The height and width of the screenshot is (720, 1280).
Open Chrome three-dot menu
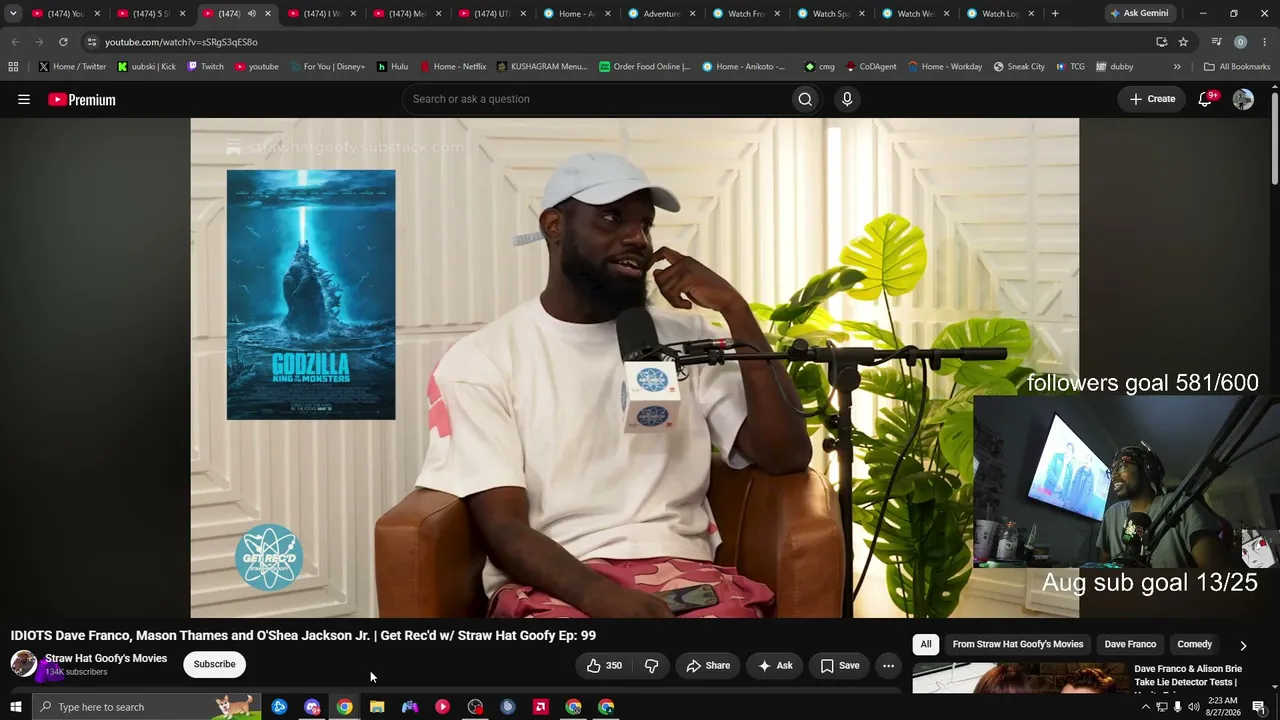pyautogui.click(x=1265, y=42)
